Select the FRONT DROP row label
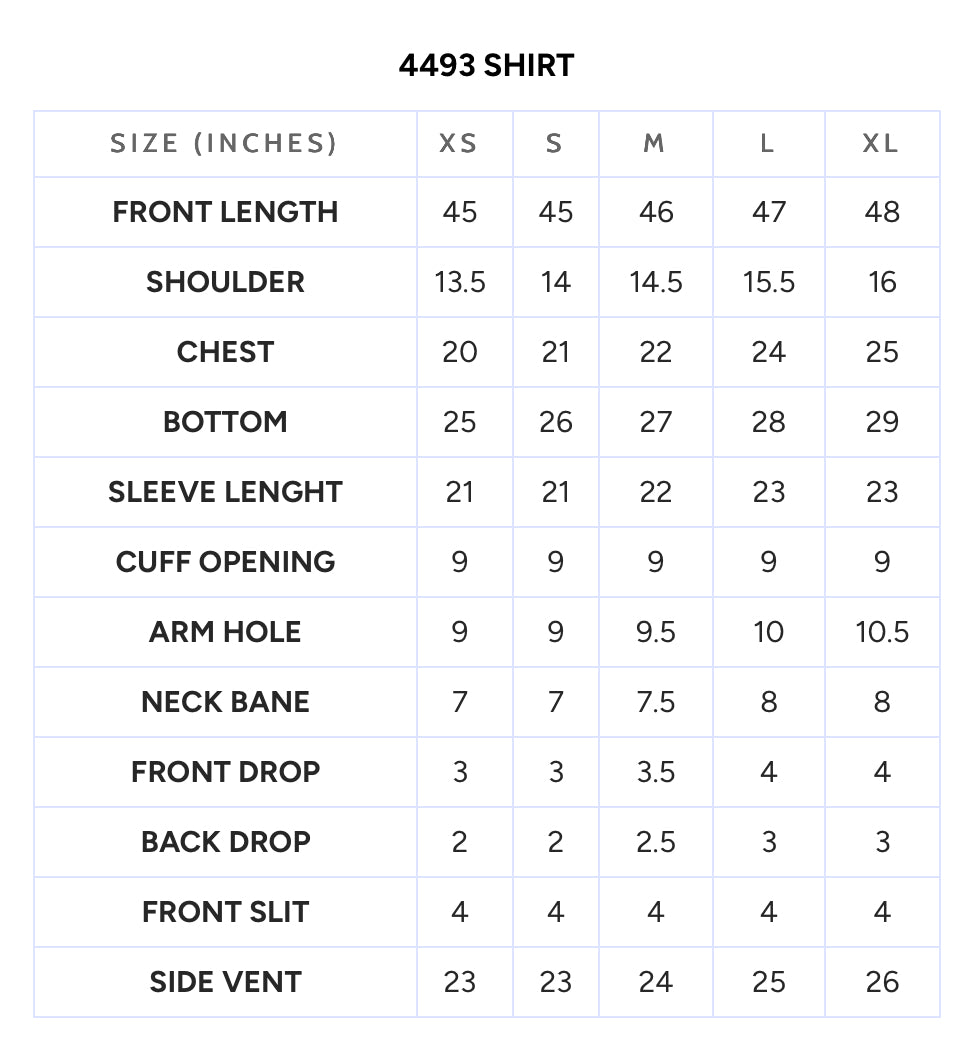Viewport: 960px width, 1046px height. pos(225,772)
